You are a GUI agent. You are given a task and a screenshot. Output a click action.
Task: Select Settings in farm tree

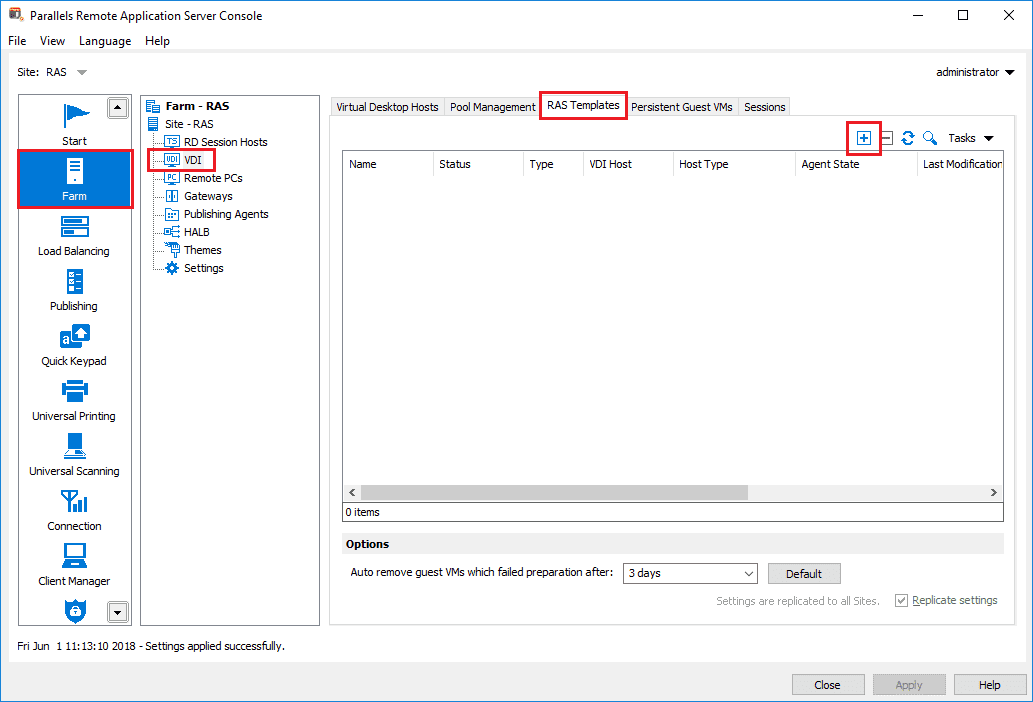[194, 268]
